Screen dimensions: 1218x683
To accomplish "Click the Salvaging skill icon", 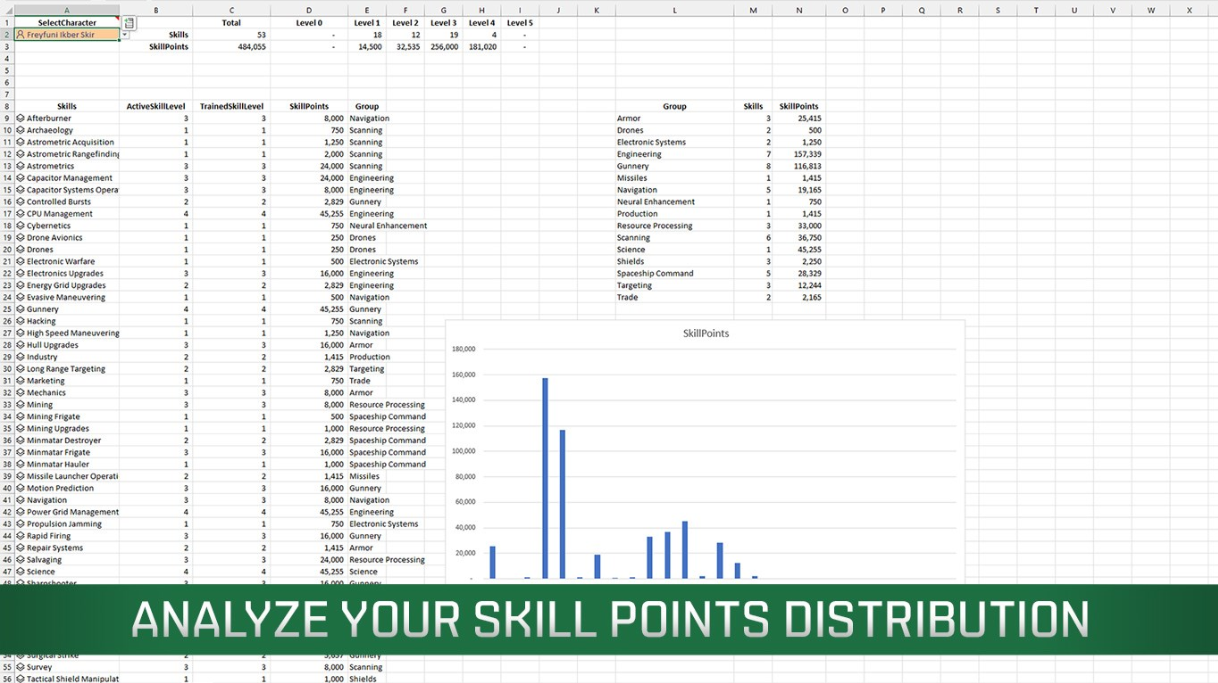I will (21, 560).
